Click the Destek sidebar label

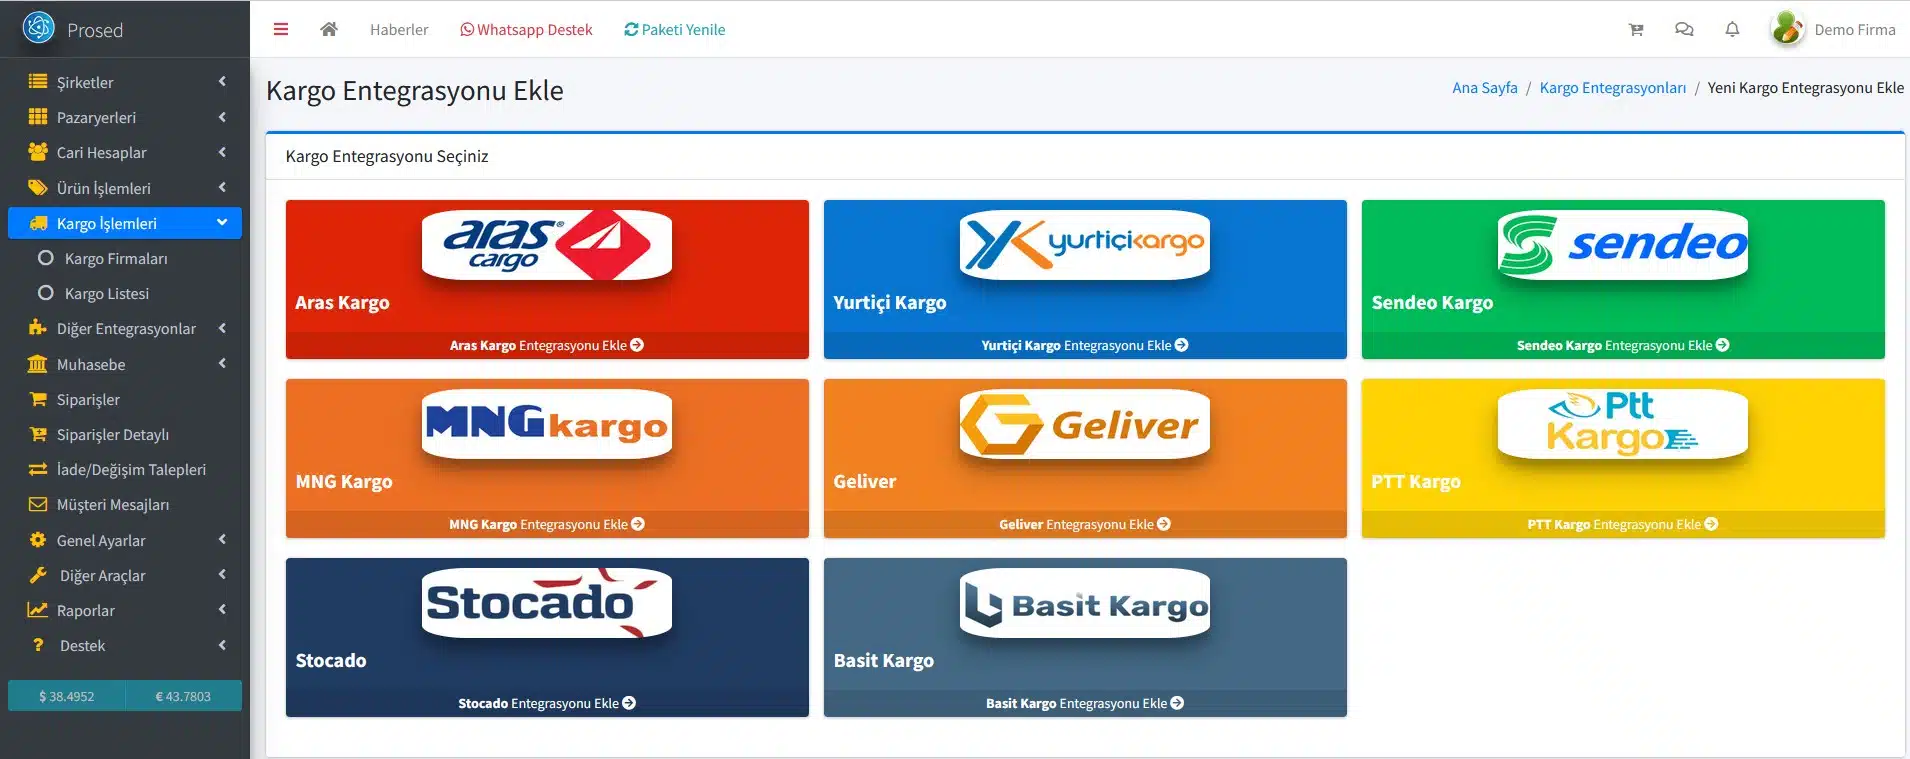click(82, 646)
